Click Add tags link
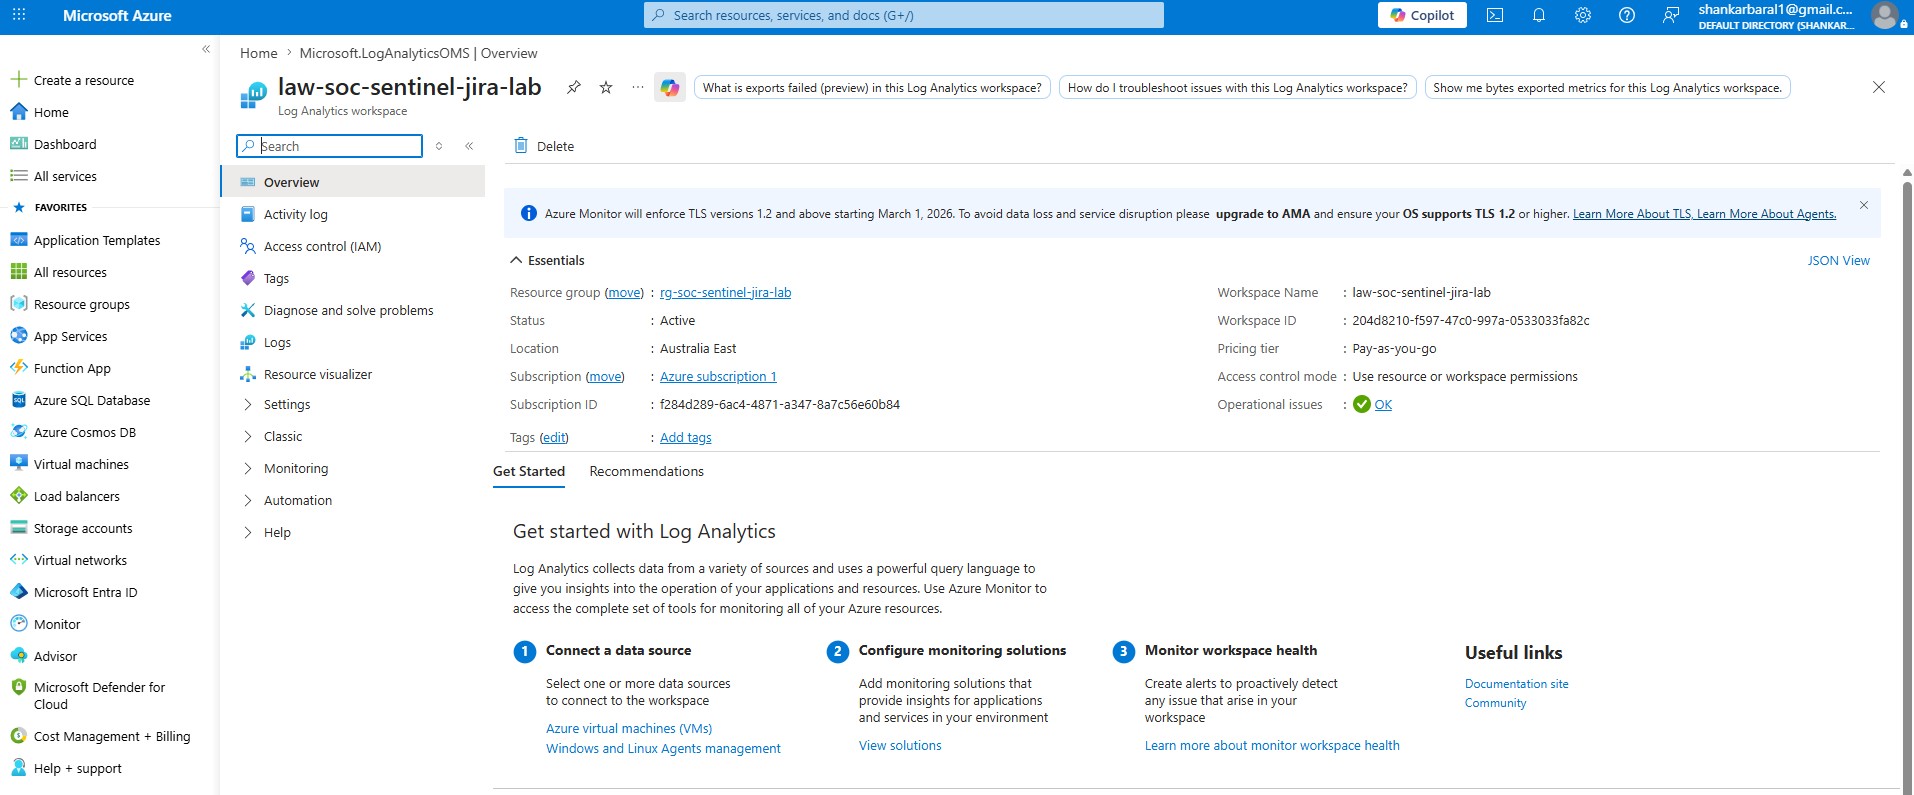The height and width of the screenshot is (795, 1914). 686,437
